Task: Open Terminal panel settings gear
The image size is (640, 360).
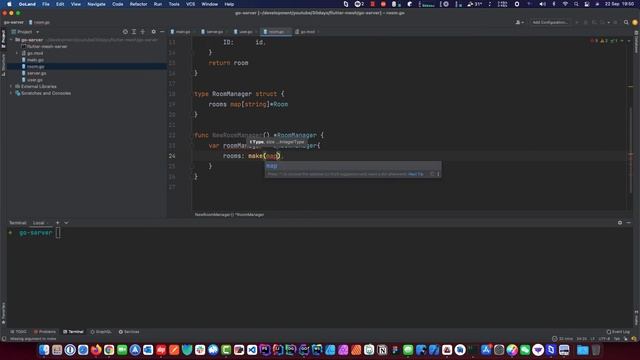Action: click(620, 223)
